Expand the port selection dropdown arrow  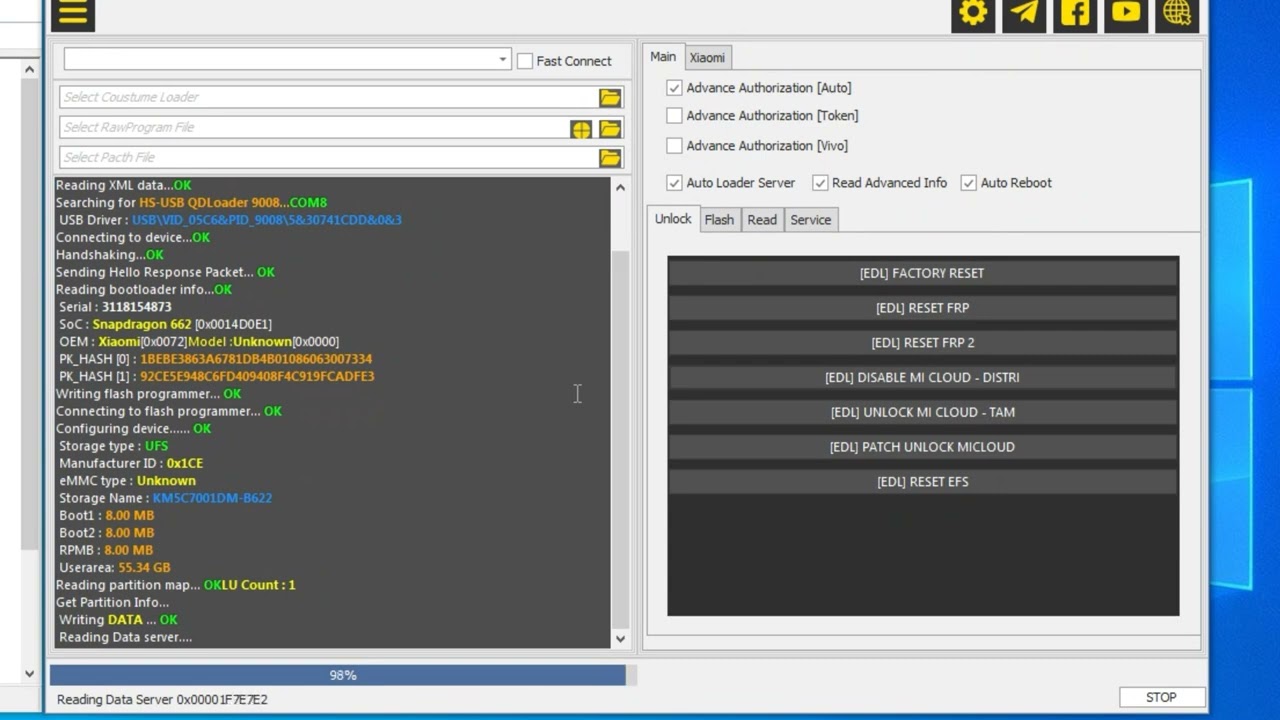pyautogui.click(x=502, y=60)
